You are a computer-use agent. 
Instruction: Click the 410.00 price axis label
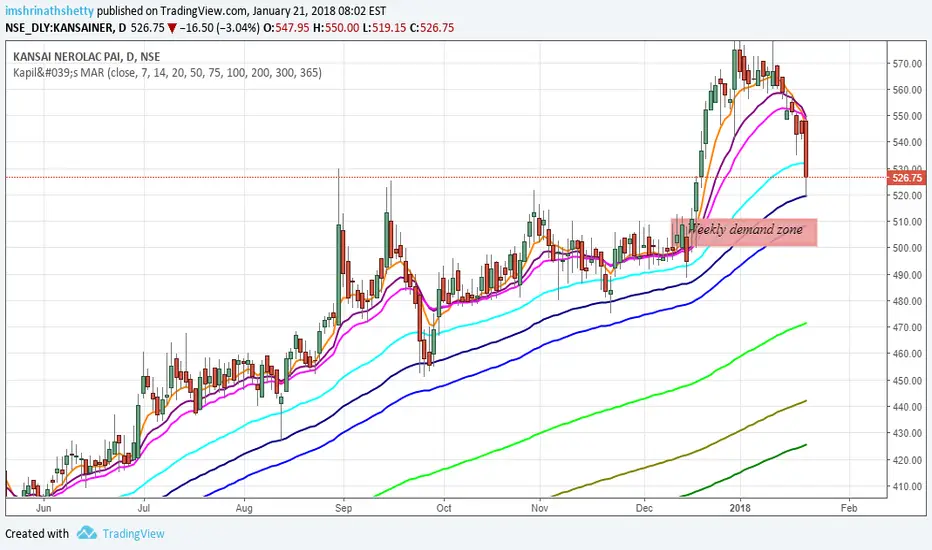907,486
